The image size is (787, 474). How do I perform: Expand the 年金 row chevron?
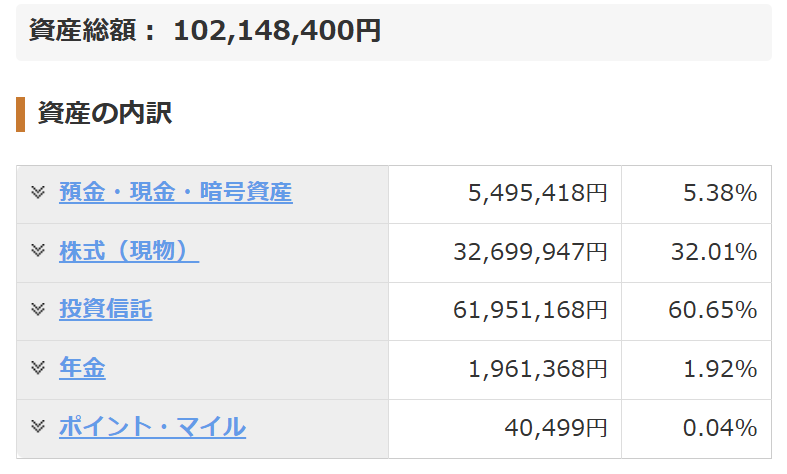pos(38,368)
